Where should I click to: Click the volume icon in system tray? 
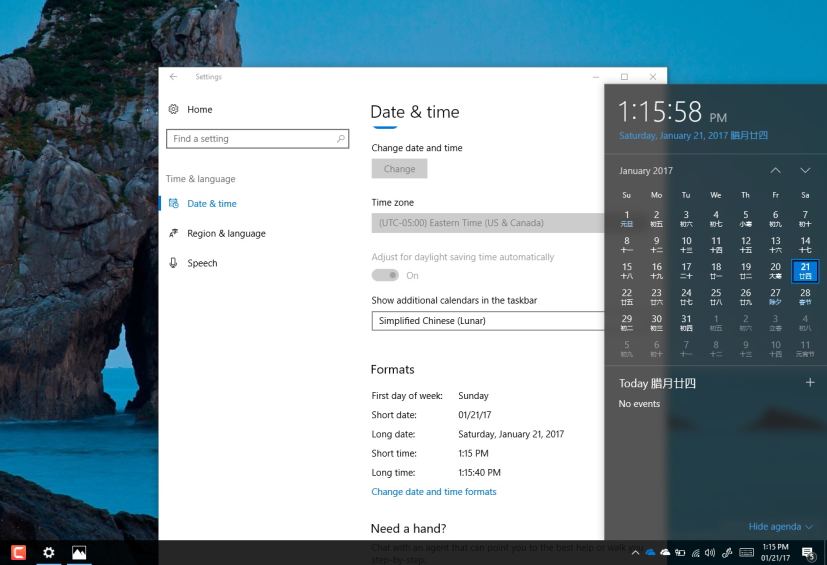coord(709,553)
